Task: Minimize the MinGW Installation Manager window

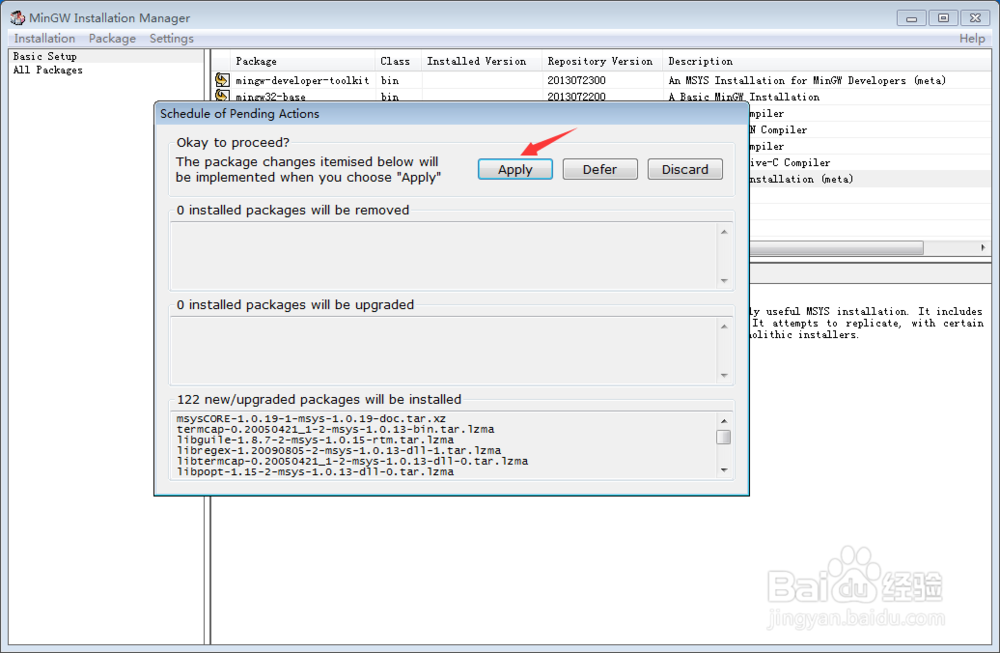Action: 911,18
